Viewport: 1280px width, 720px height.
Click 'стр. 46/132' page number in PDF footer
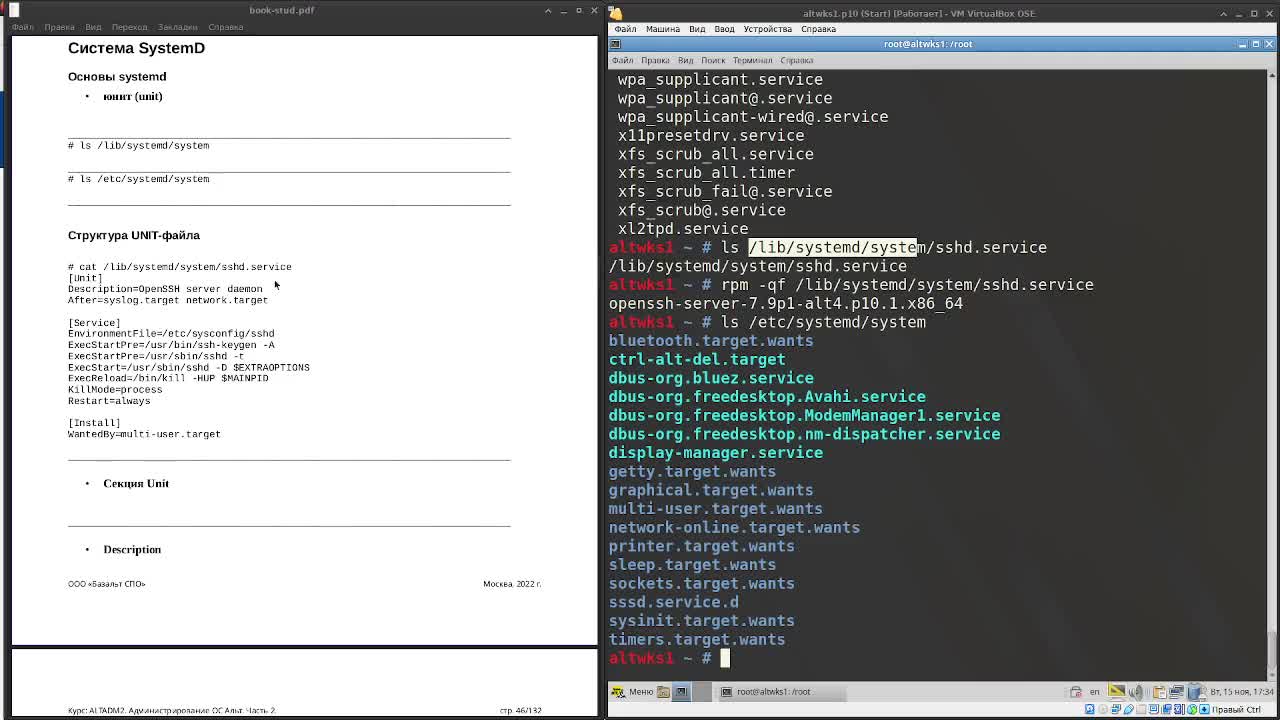520,710
